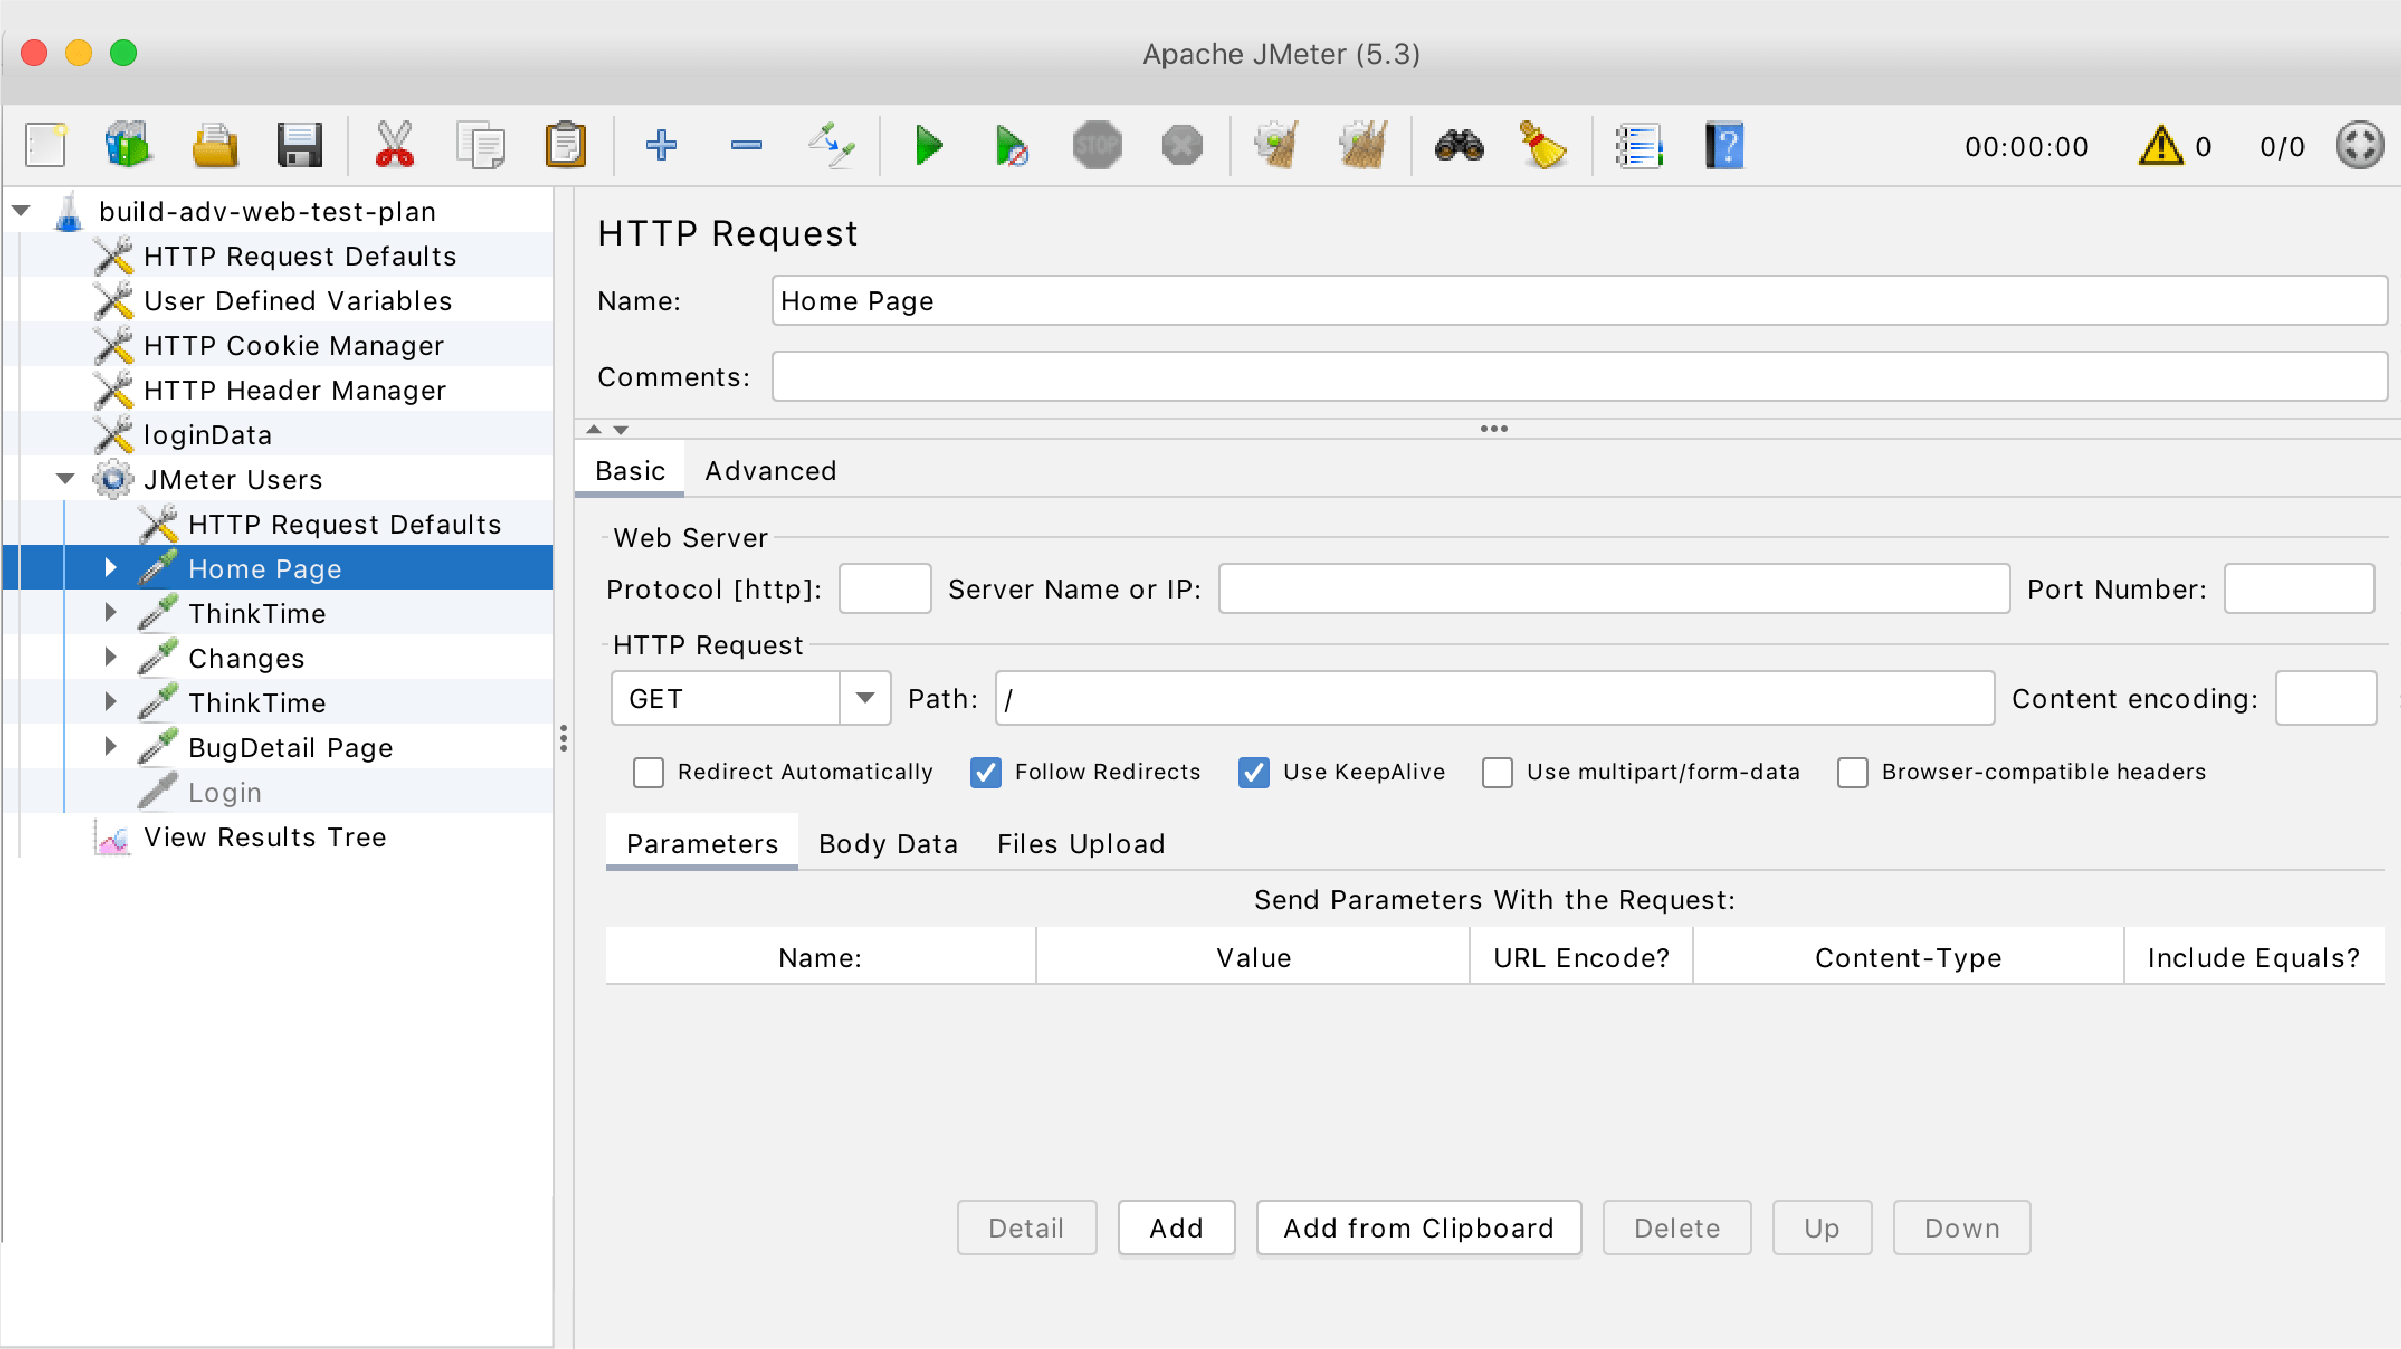
Task: Save the test plan with floppy icon
Action: point(299,146)
